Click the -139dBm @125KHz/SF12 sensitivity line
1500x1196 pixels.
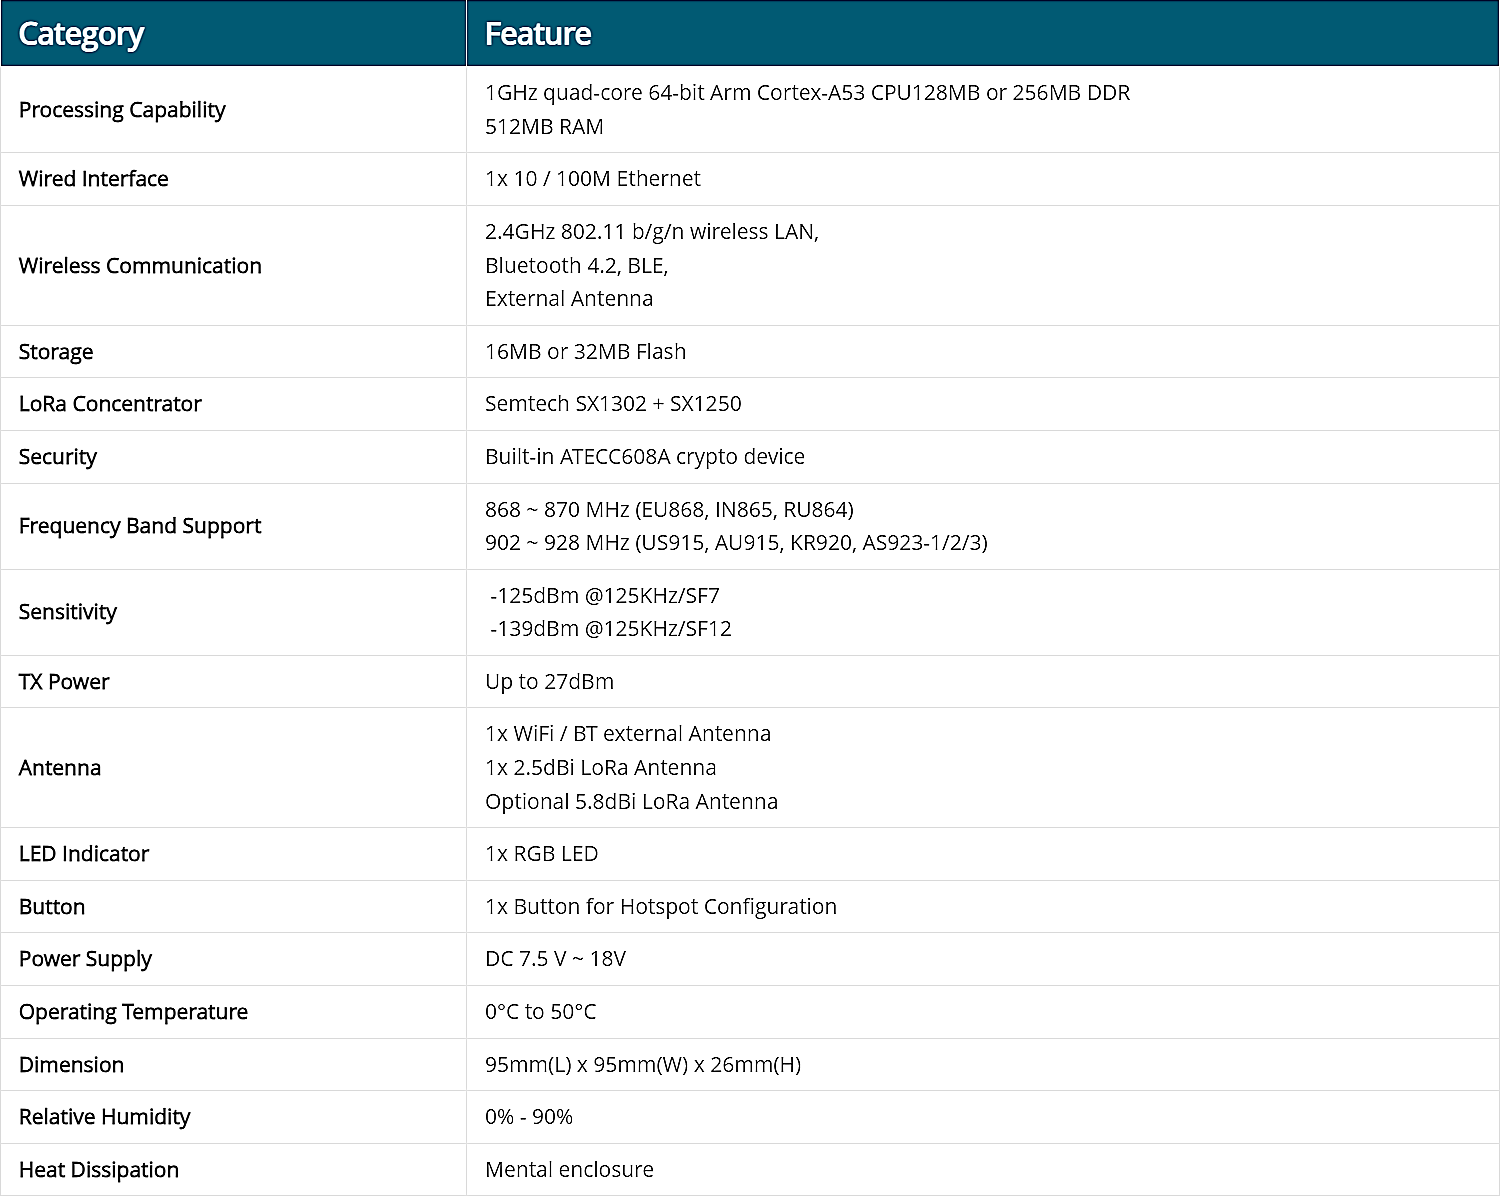point(610,629)
